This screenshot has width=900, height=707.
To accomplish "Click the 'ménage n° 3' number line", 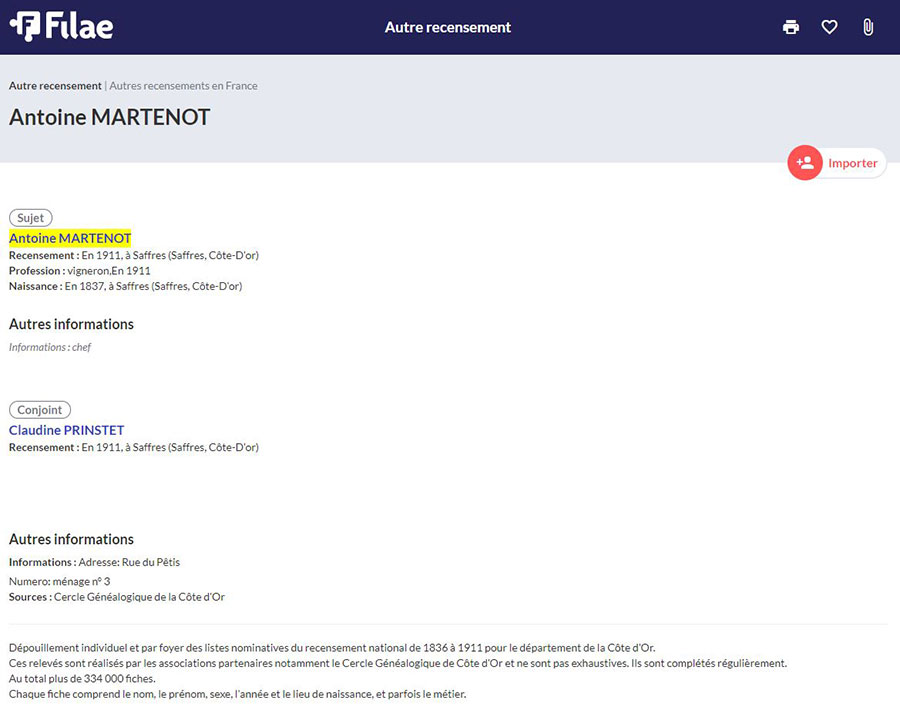I will coord(60,581).
